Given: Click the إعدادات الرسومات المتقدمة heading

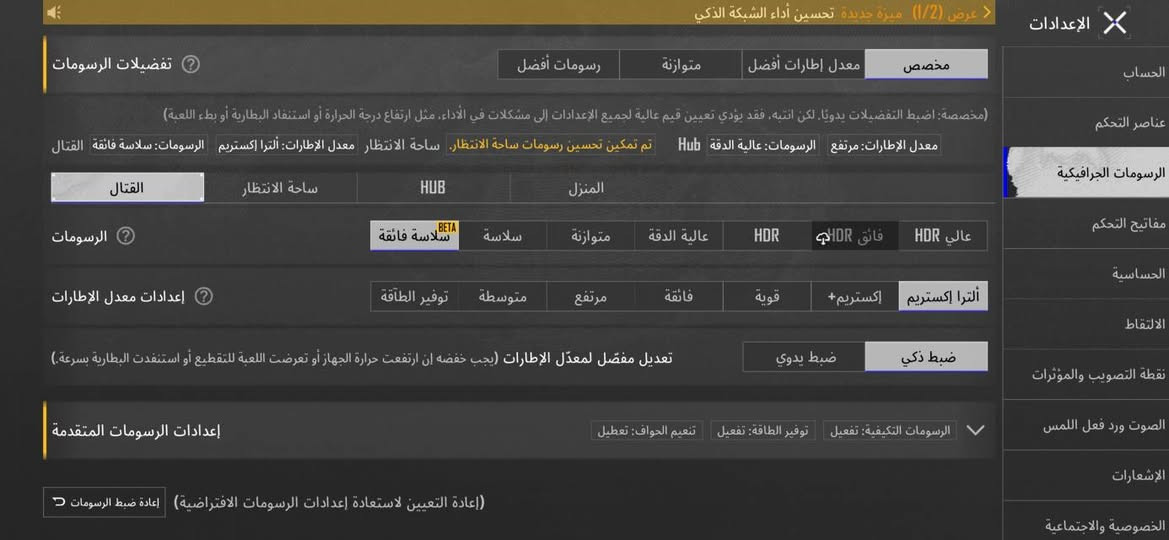Looking at the screenshot, I should (x=136, y=431).
